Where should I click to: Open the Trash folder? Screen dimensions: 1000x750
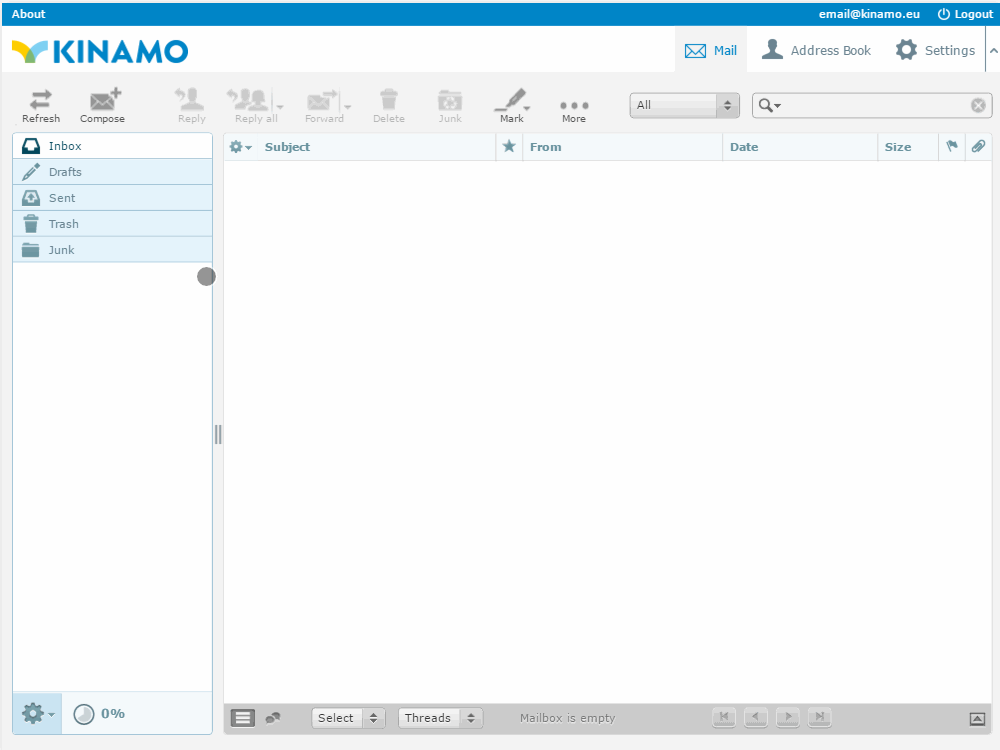(x=64, y=224)
